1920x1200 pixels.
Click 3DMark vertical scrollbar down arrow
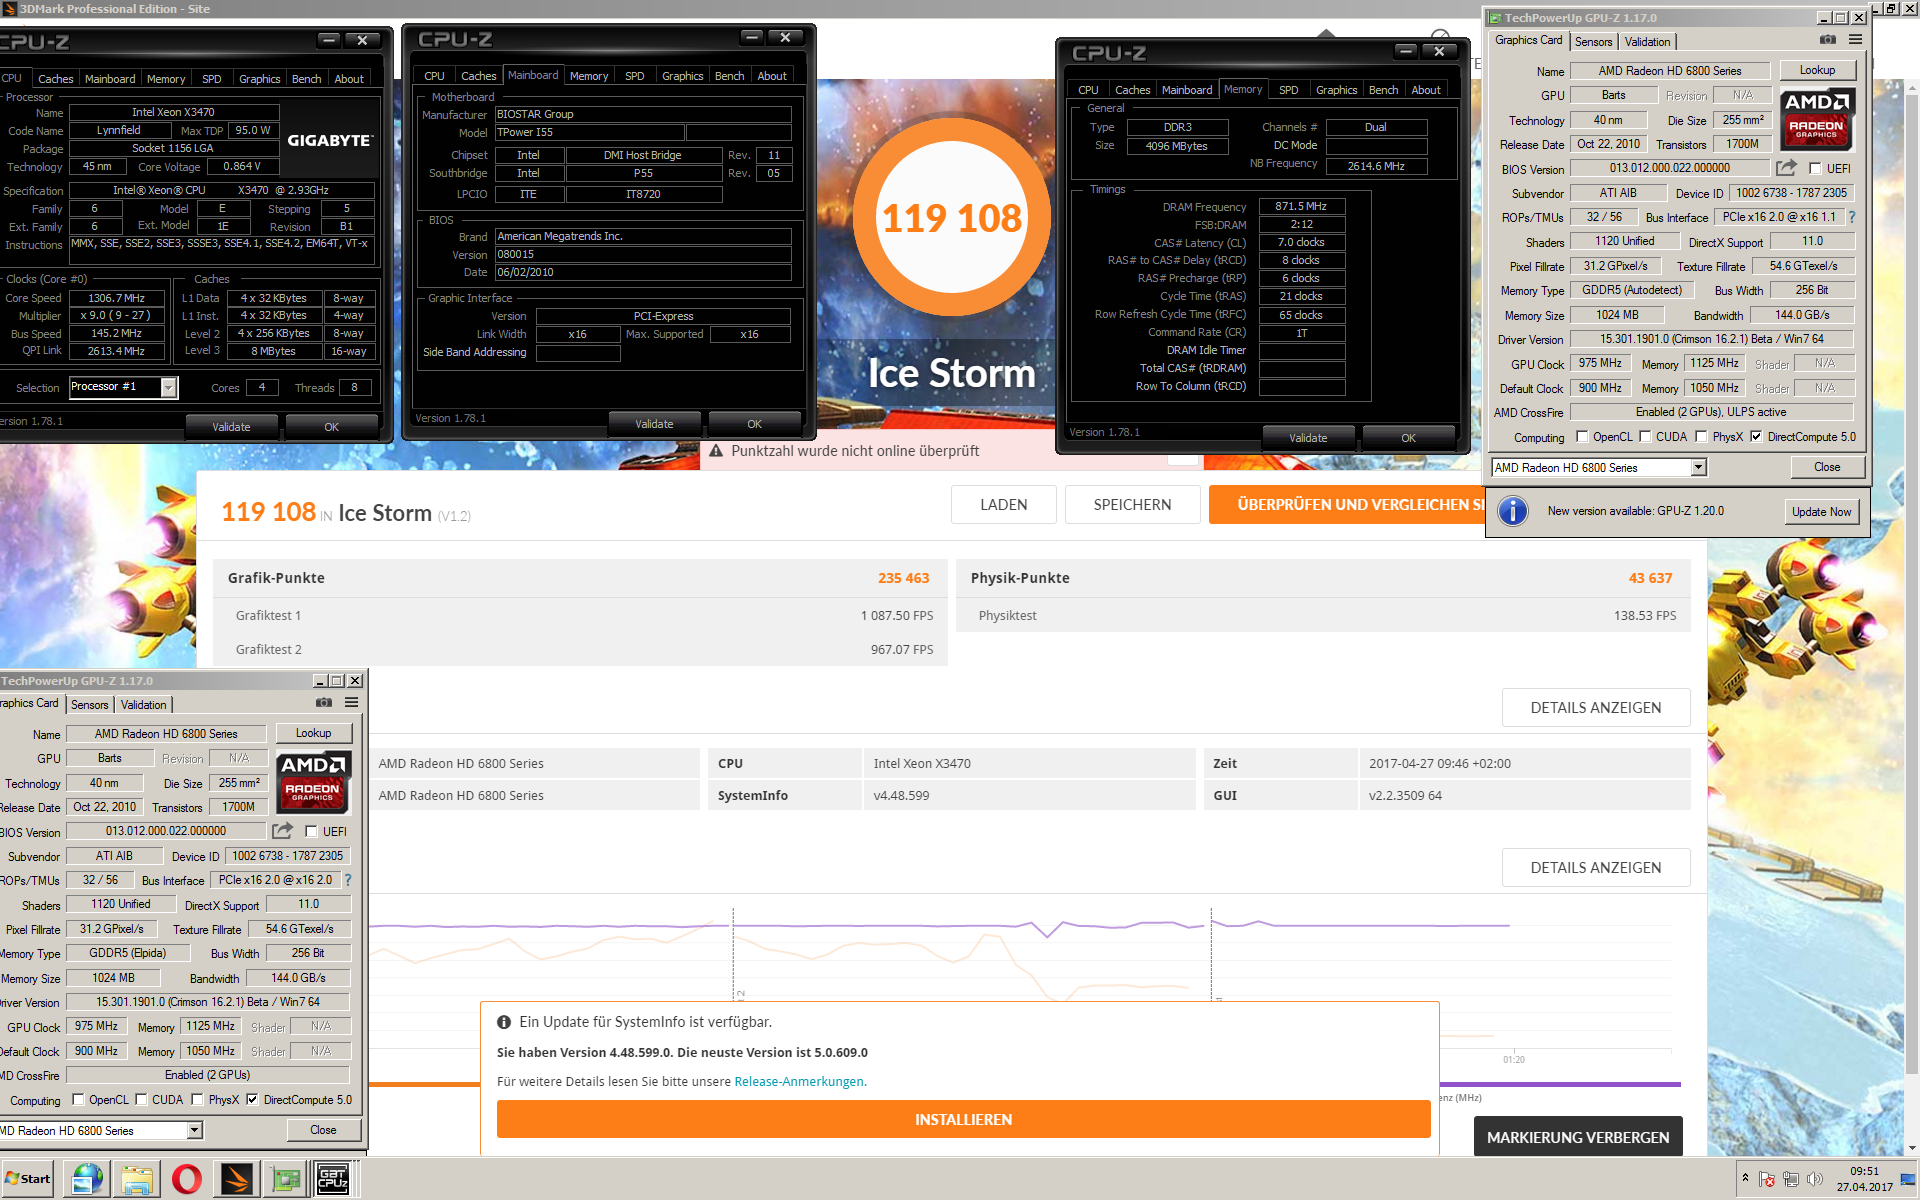point(1912,1148)
